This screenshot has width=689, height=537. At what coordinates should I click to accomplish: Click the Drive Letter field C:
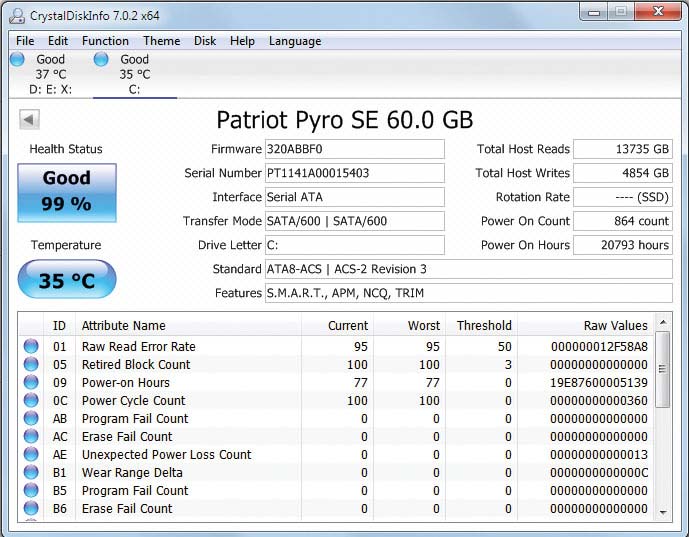pos(355,245)
